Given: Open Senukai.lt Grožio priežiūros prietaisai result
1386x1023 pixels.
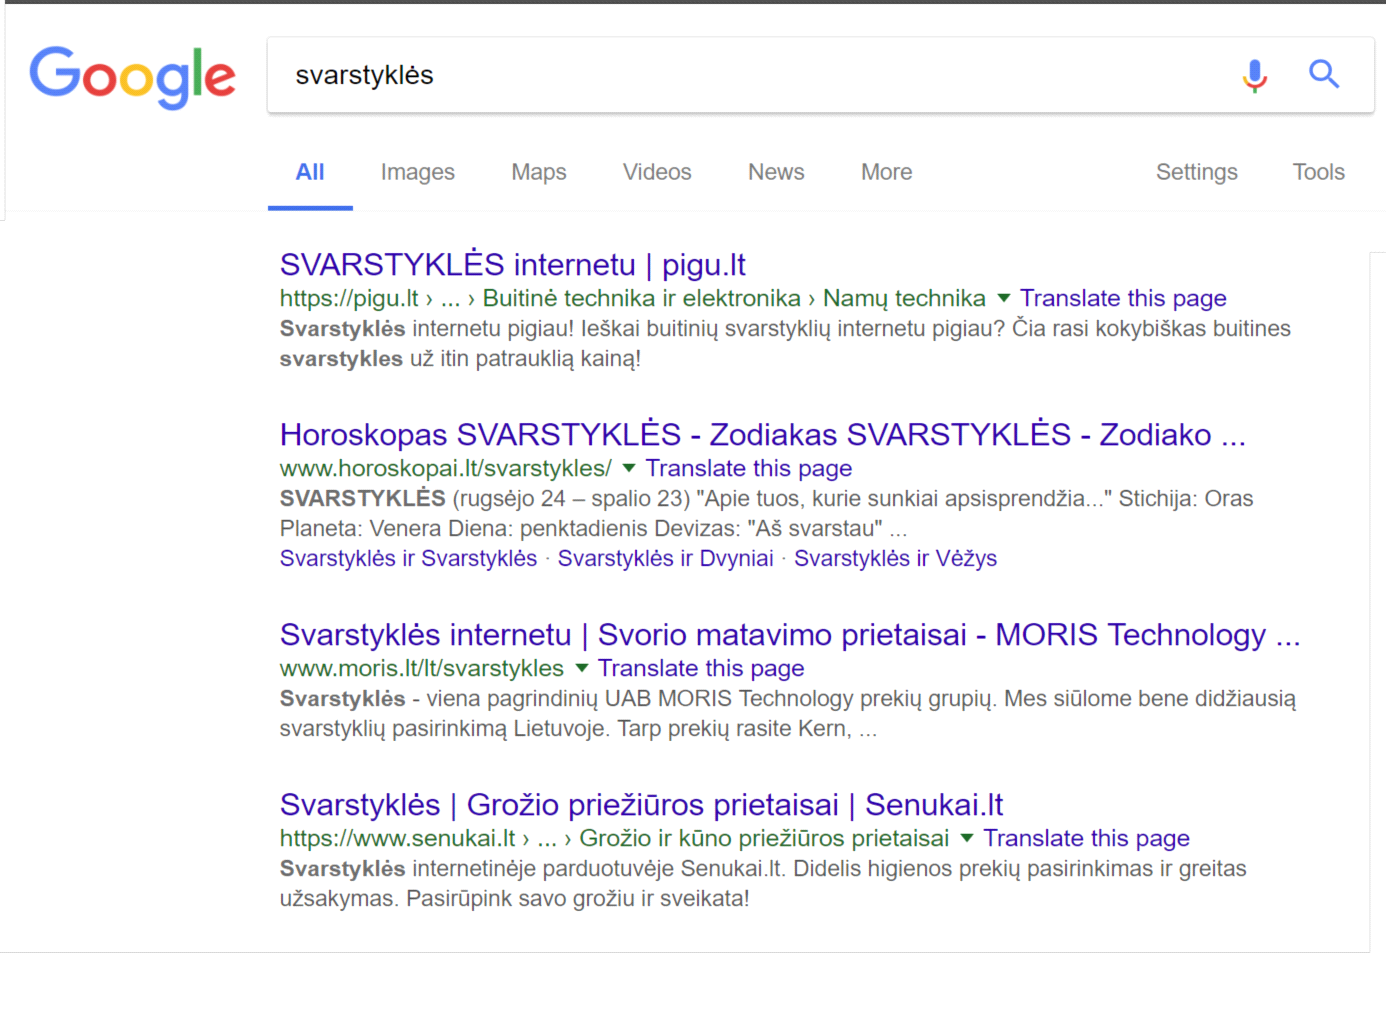Looking at the screenshot, I should (642, 805).
